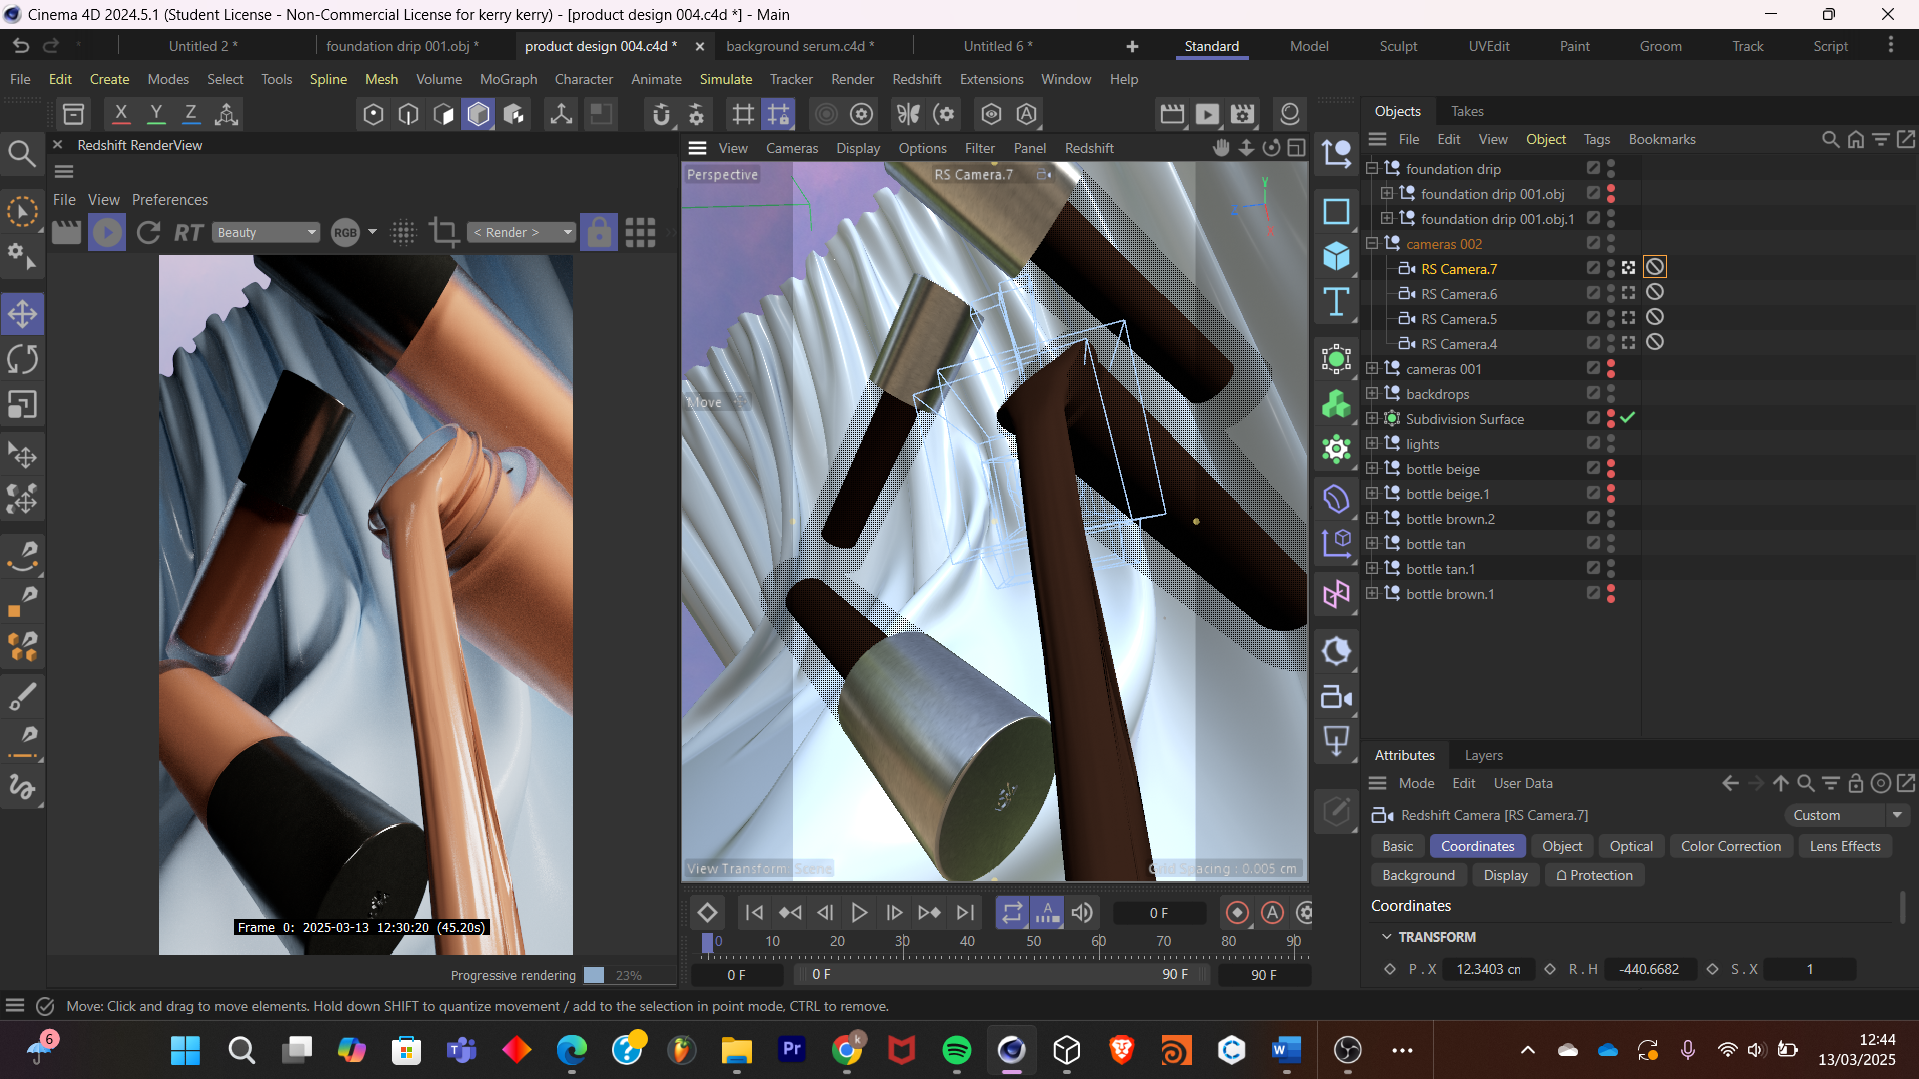Open the clapperboard snapshot icon in RenderView
Viewport: 1919px width, 1079px height.
[66, 232]
